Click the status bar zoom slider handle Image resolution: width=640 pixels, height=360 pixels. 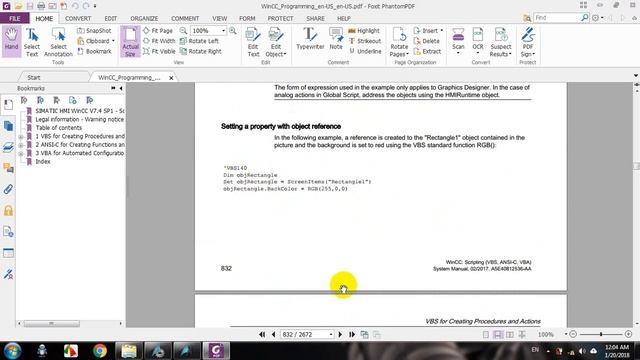(x=601, y=334)
